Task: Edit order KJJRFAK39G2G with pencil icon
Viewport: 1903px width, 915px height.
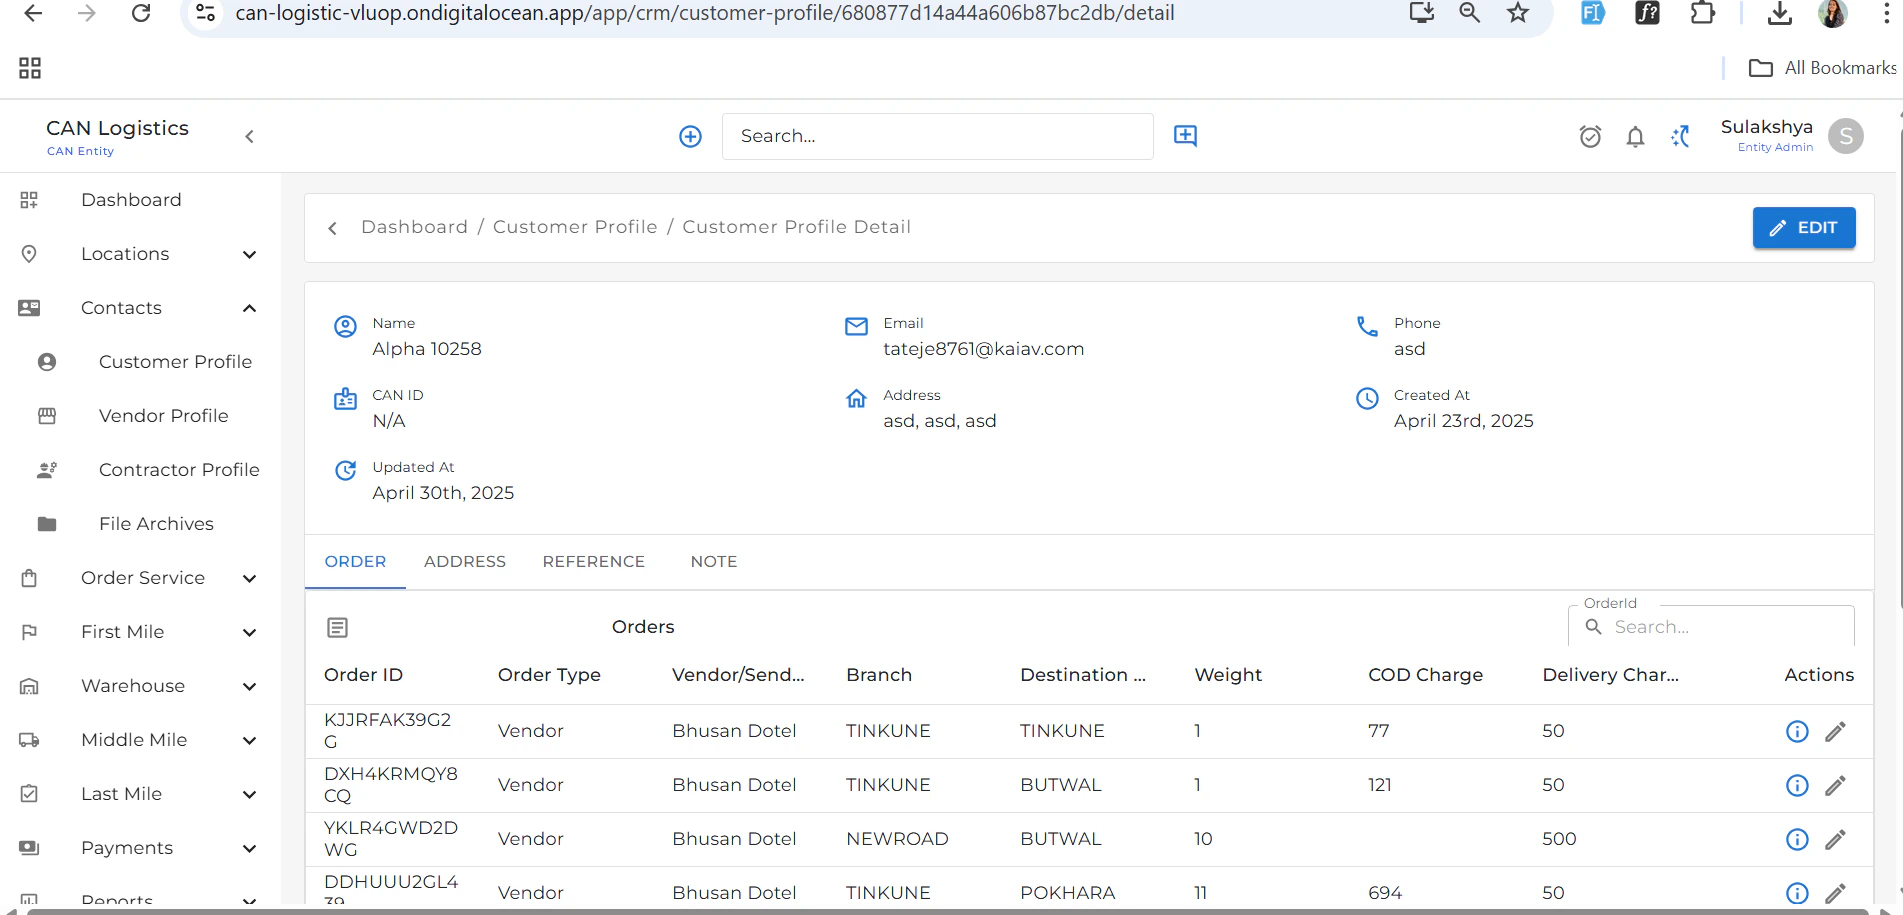Action: (1835, 732)
